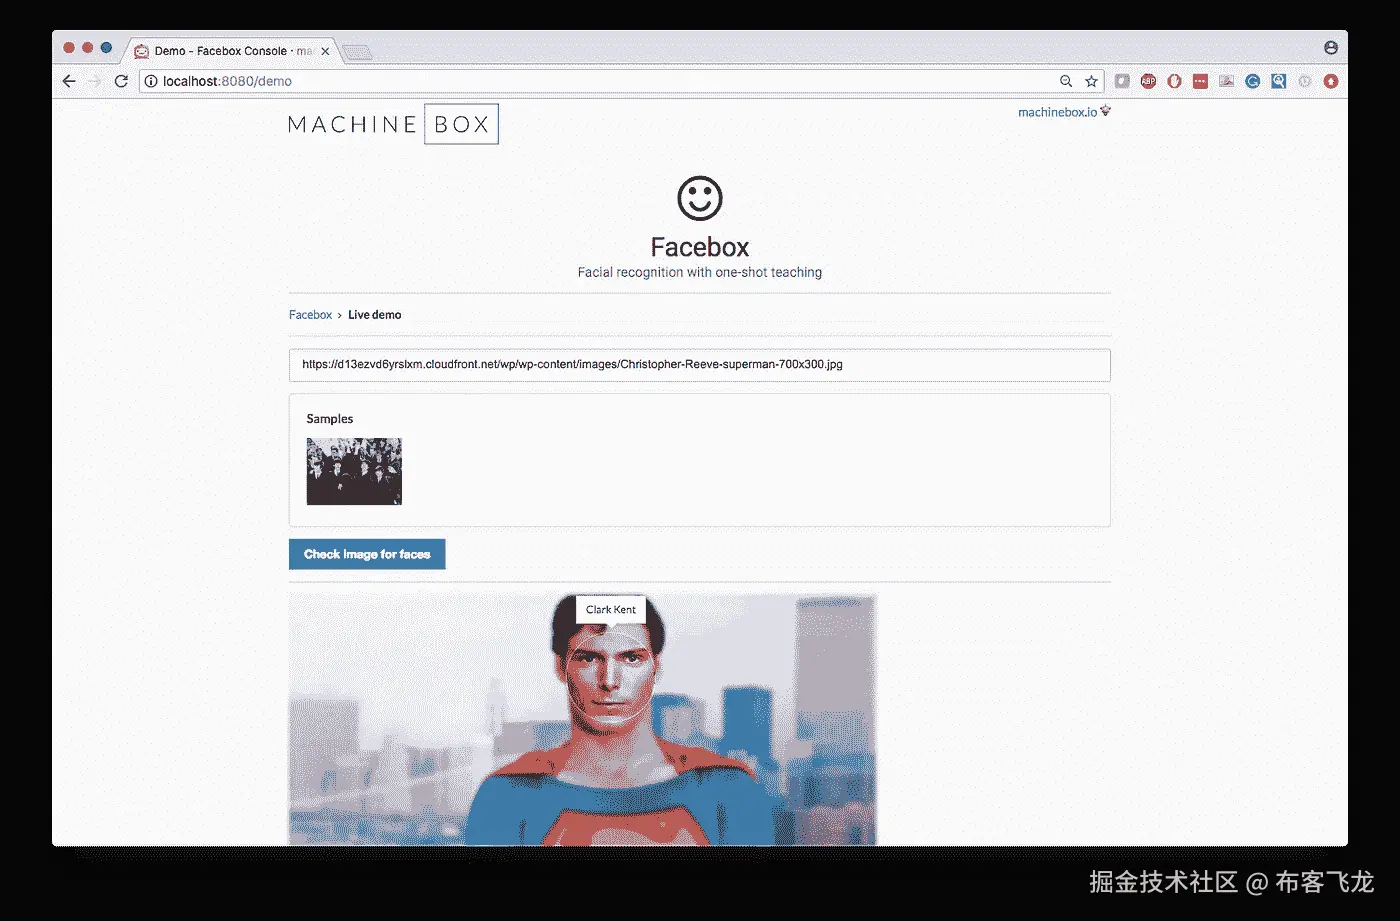Select the crowd sample thumbnail
1400x921 pixels.
[x=354, y=471]
